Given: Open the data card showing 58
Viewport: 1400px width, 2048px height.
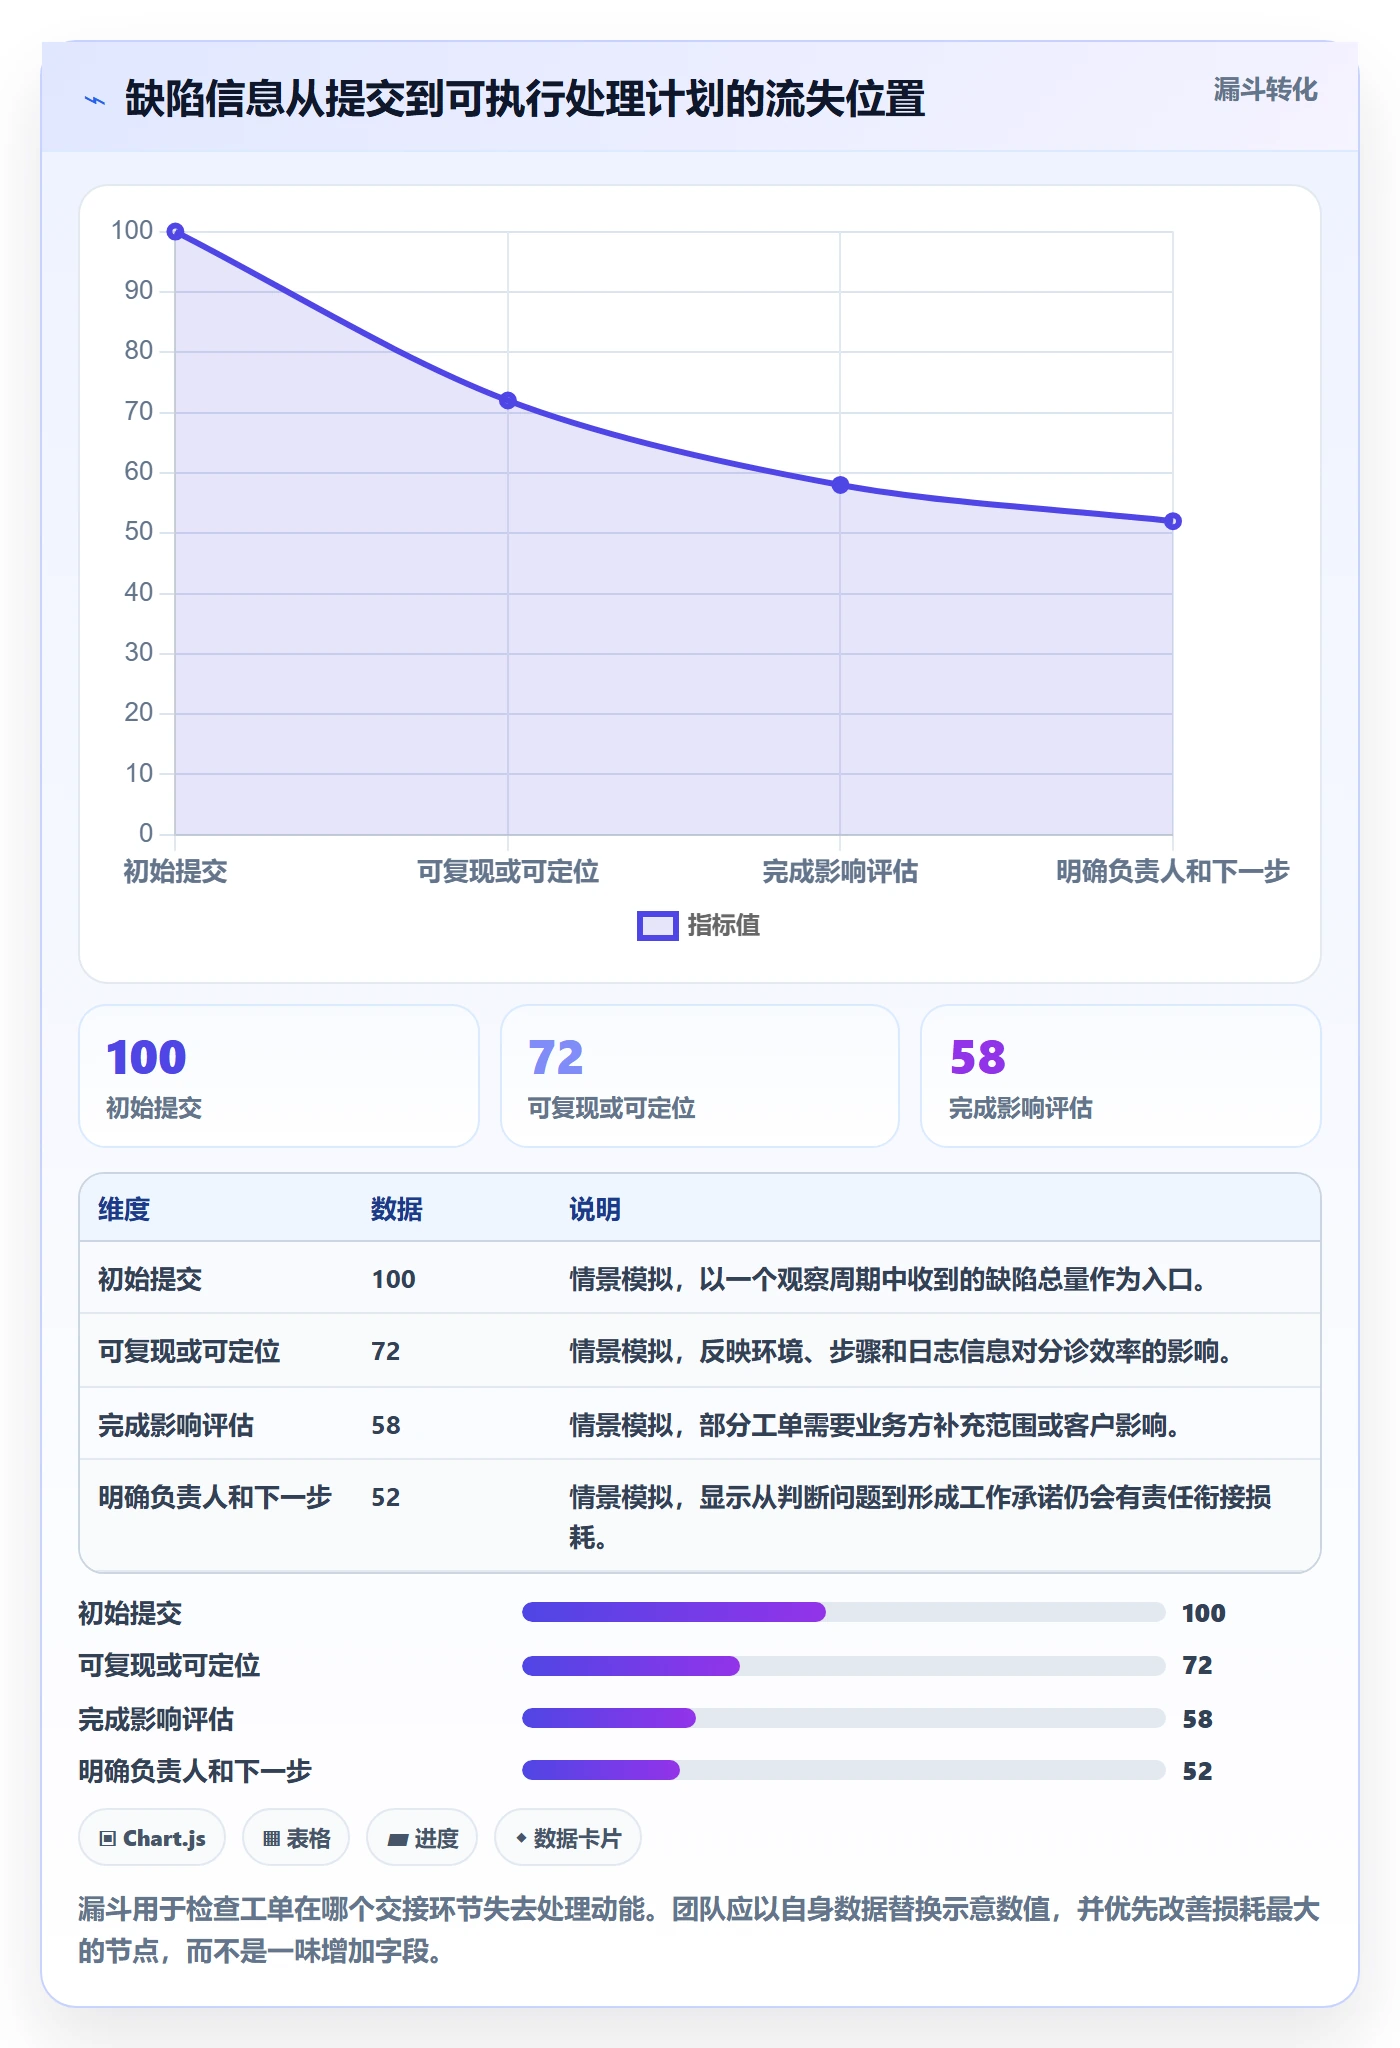Looking at the screenshot, I should [1121, 1076].
